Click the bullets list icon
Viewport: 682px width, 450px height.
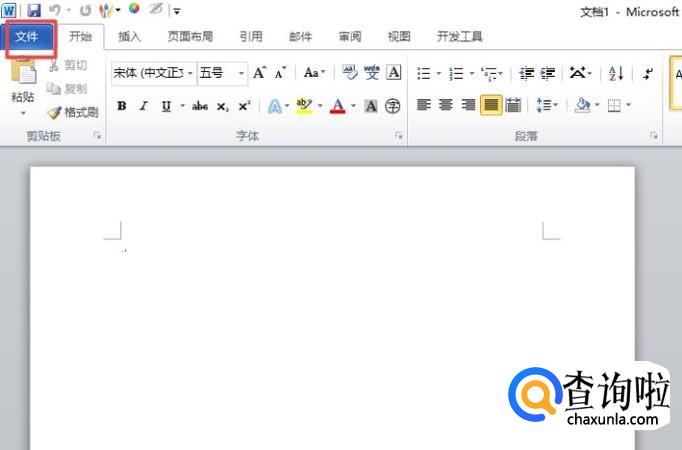click(x=424, y=73)
